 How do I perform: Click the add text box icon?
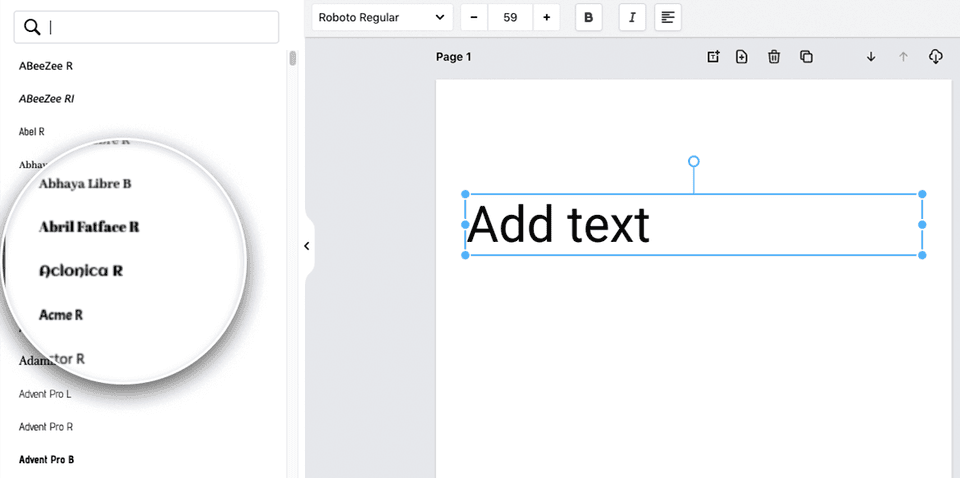click(x=713, y=57)
